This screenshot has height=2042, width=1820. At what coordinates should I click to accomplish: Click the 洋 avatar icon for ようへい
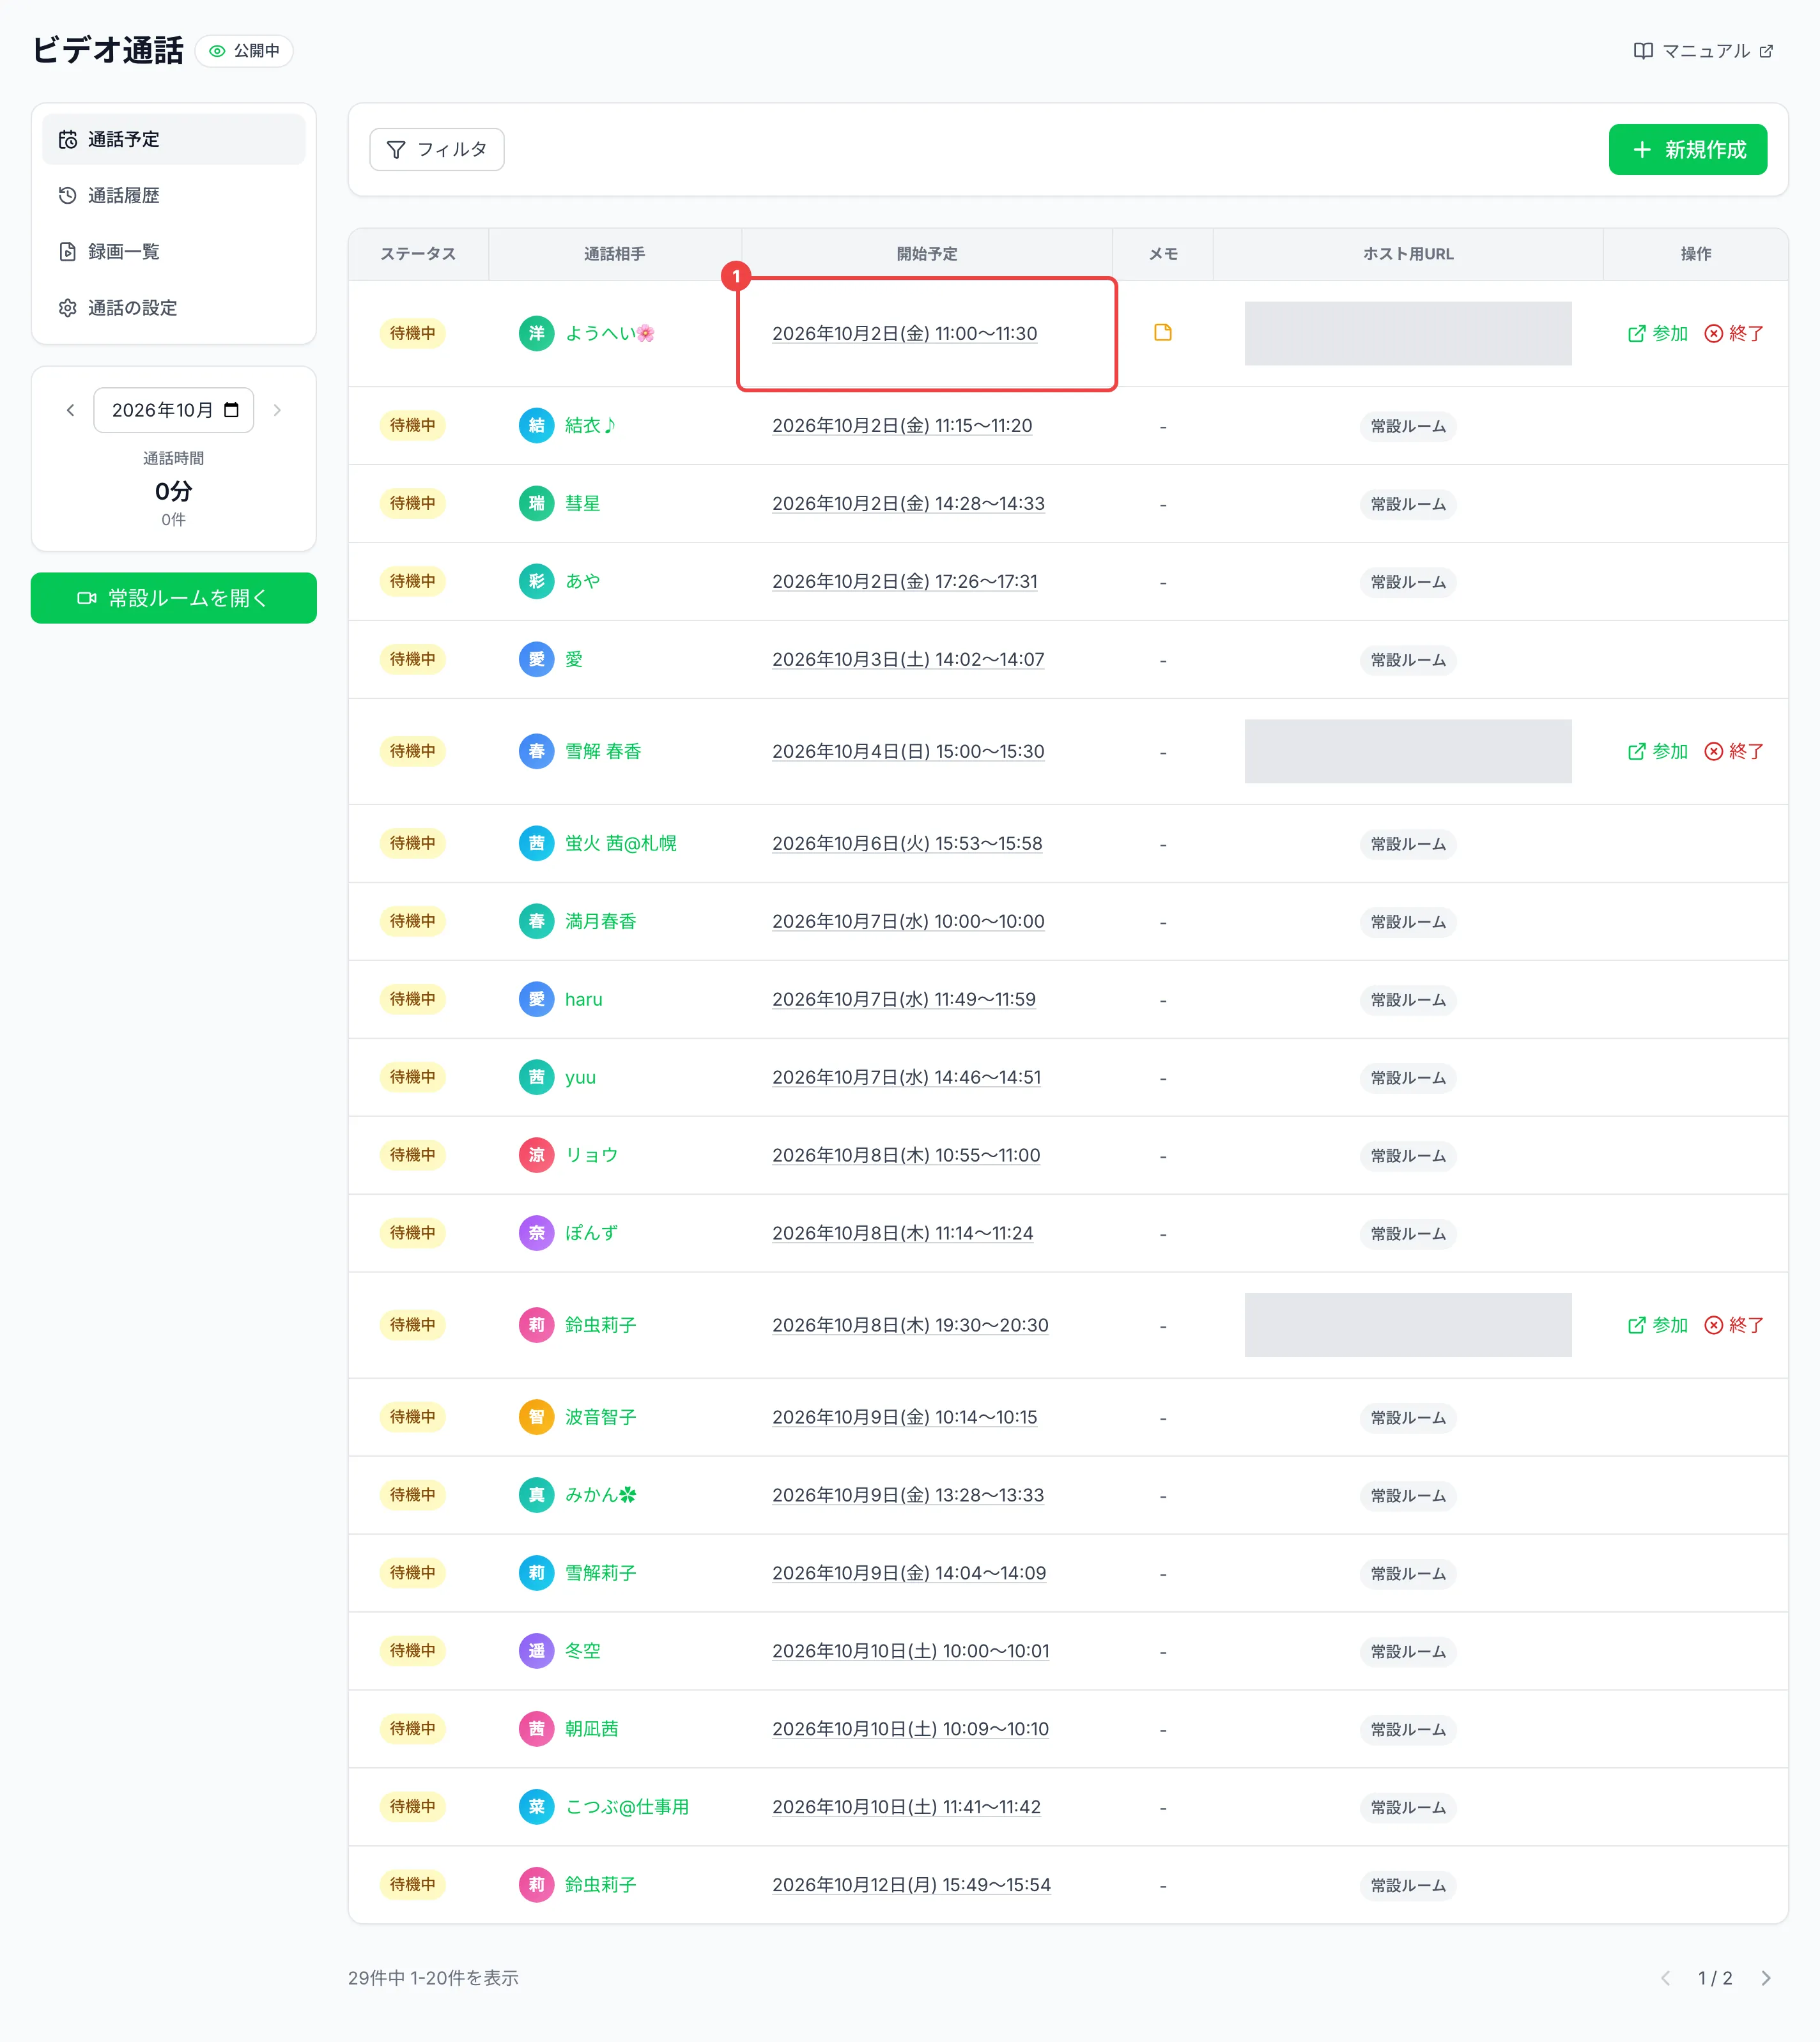tap(536, 333)
